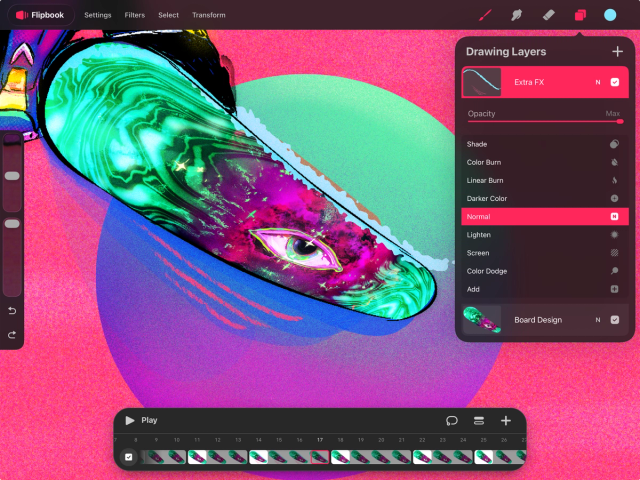Image resolution: width=640 pixels, height=480 pixels.
Task: Select frame 22 thumbnail
Action: (x=422, y=457)
